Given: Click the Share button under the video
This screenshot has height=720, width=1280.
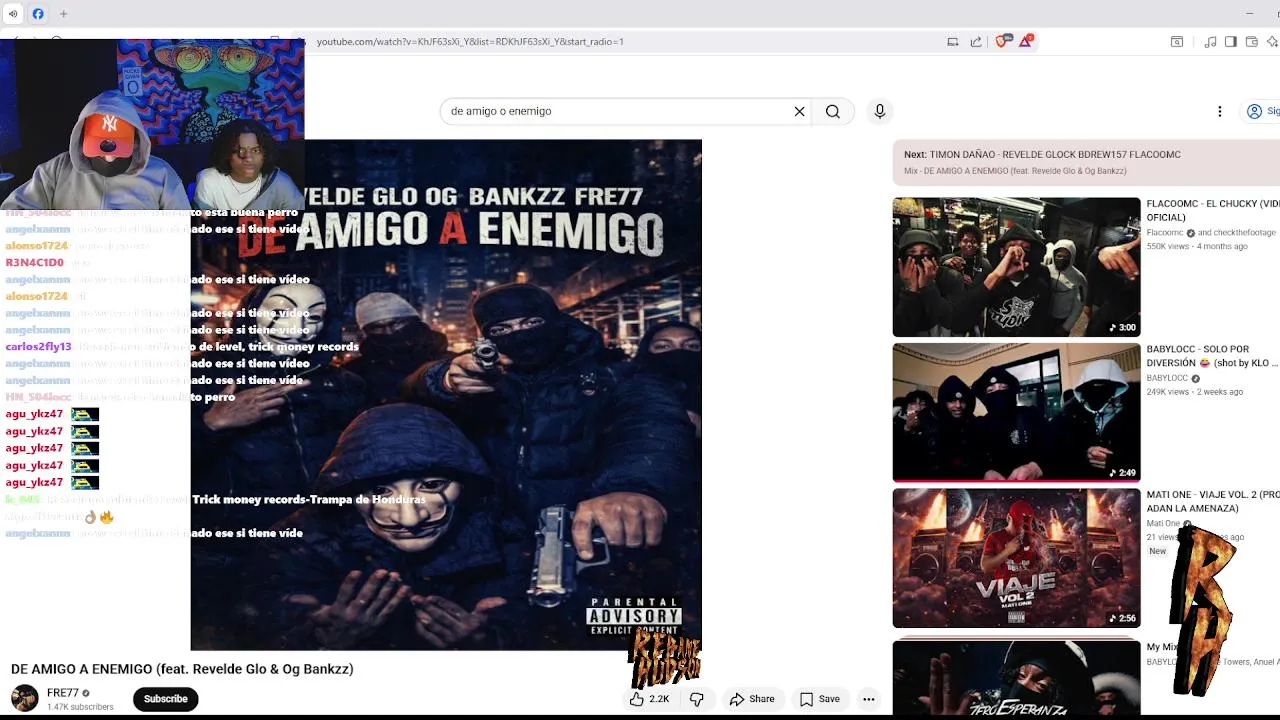Looking at the screenshot, I should pos(752,699).
